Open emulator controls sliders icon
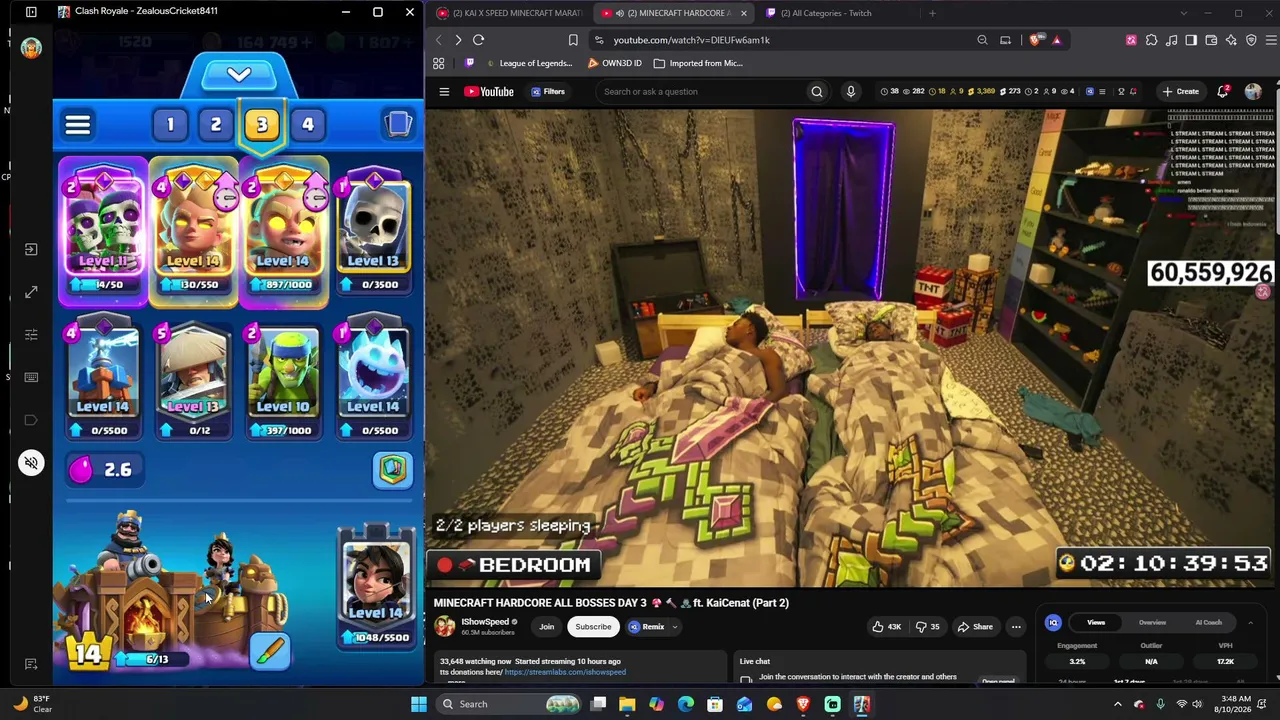 point(31,335)
